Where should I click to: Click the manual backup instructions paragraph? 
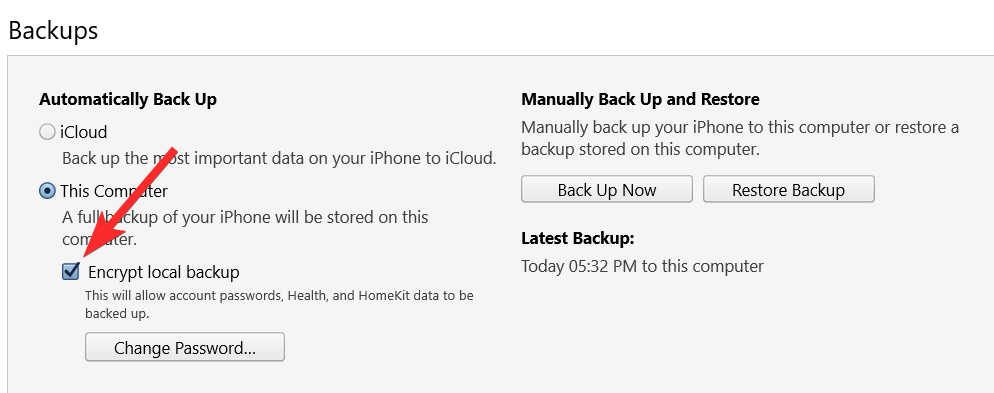(x=740, y=138)
